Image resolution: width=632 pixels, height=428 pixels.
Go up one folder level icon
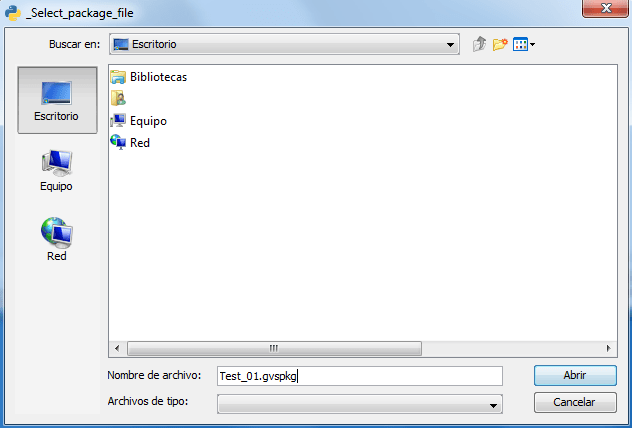coord(479,44)
